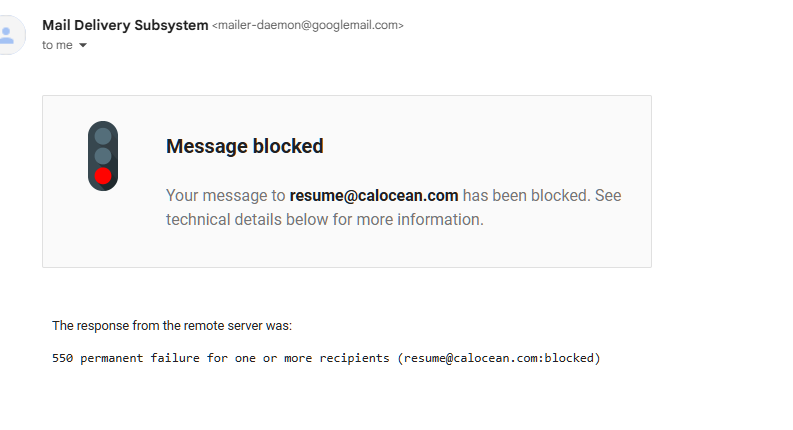Expand recipient details arrow beside "to me"
Image resolution: width=793 pixels, height=430 pixels.
click(x=83, y=46)
